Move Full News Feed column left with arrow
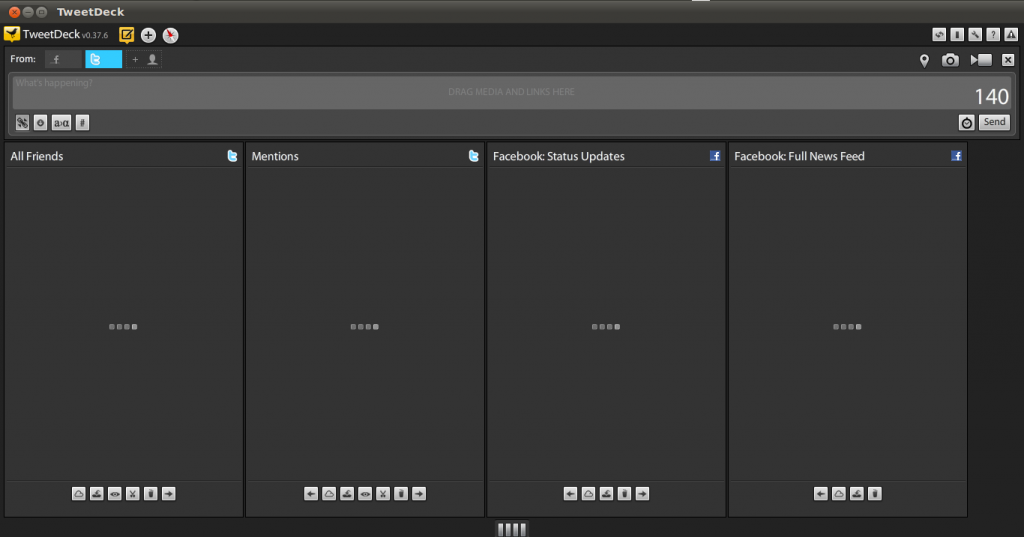 click(x=821, y=494)
